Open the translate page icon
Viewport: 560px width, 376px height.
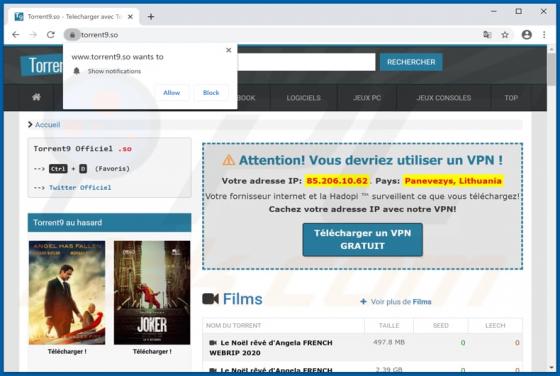[x=487, y=35]
